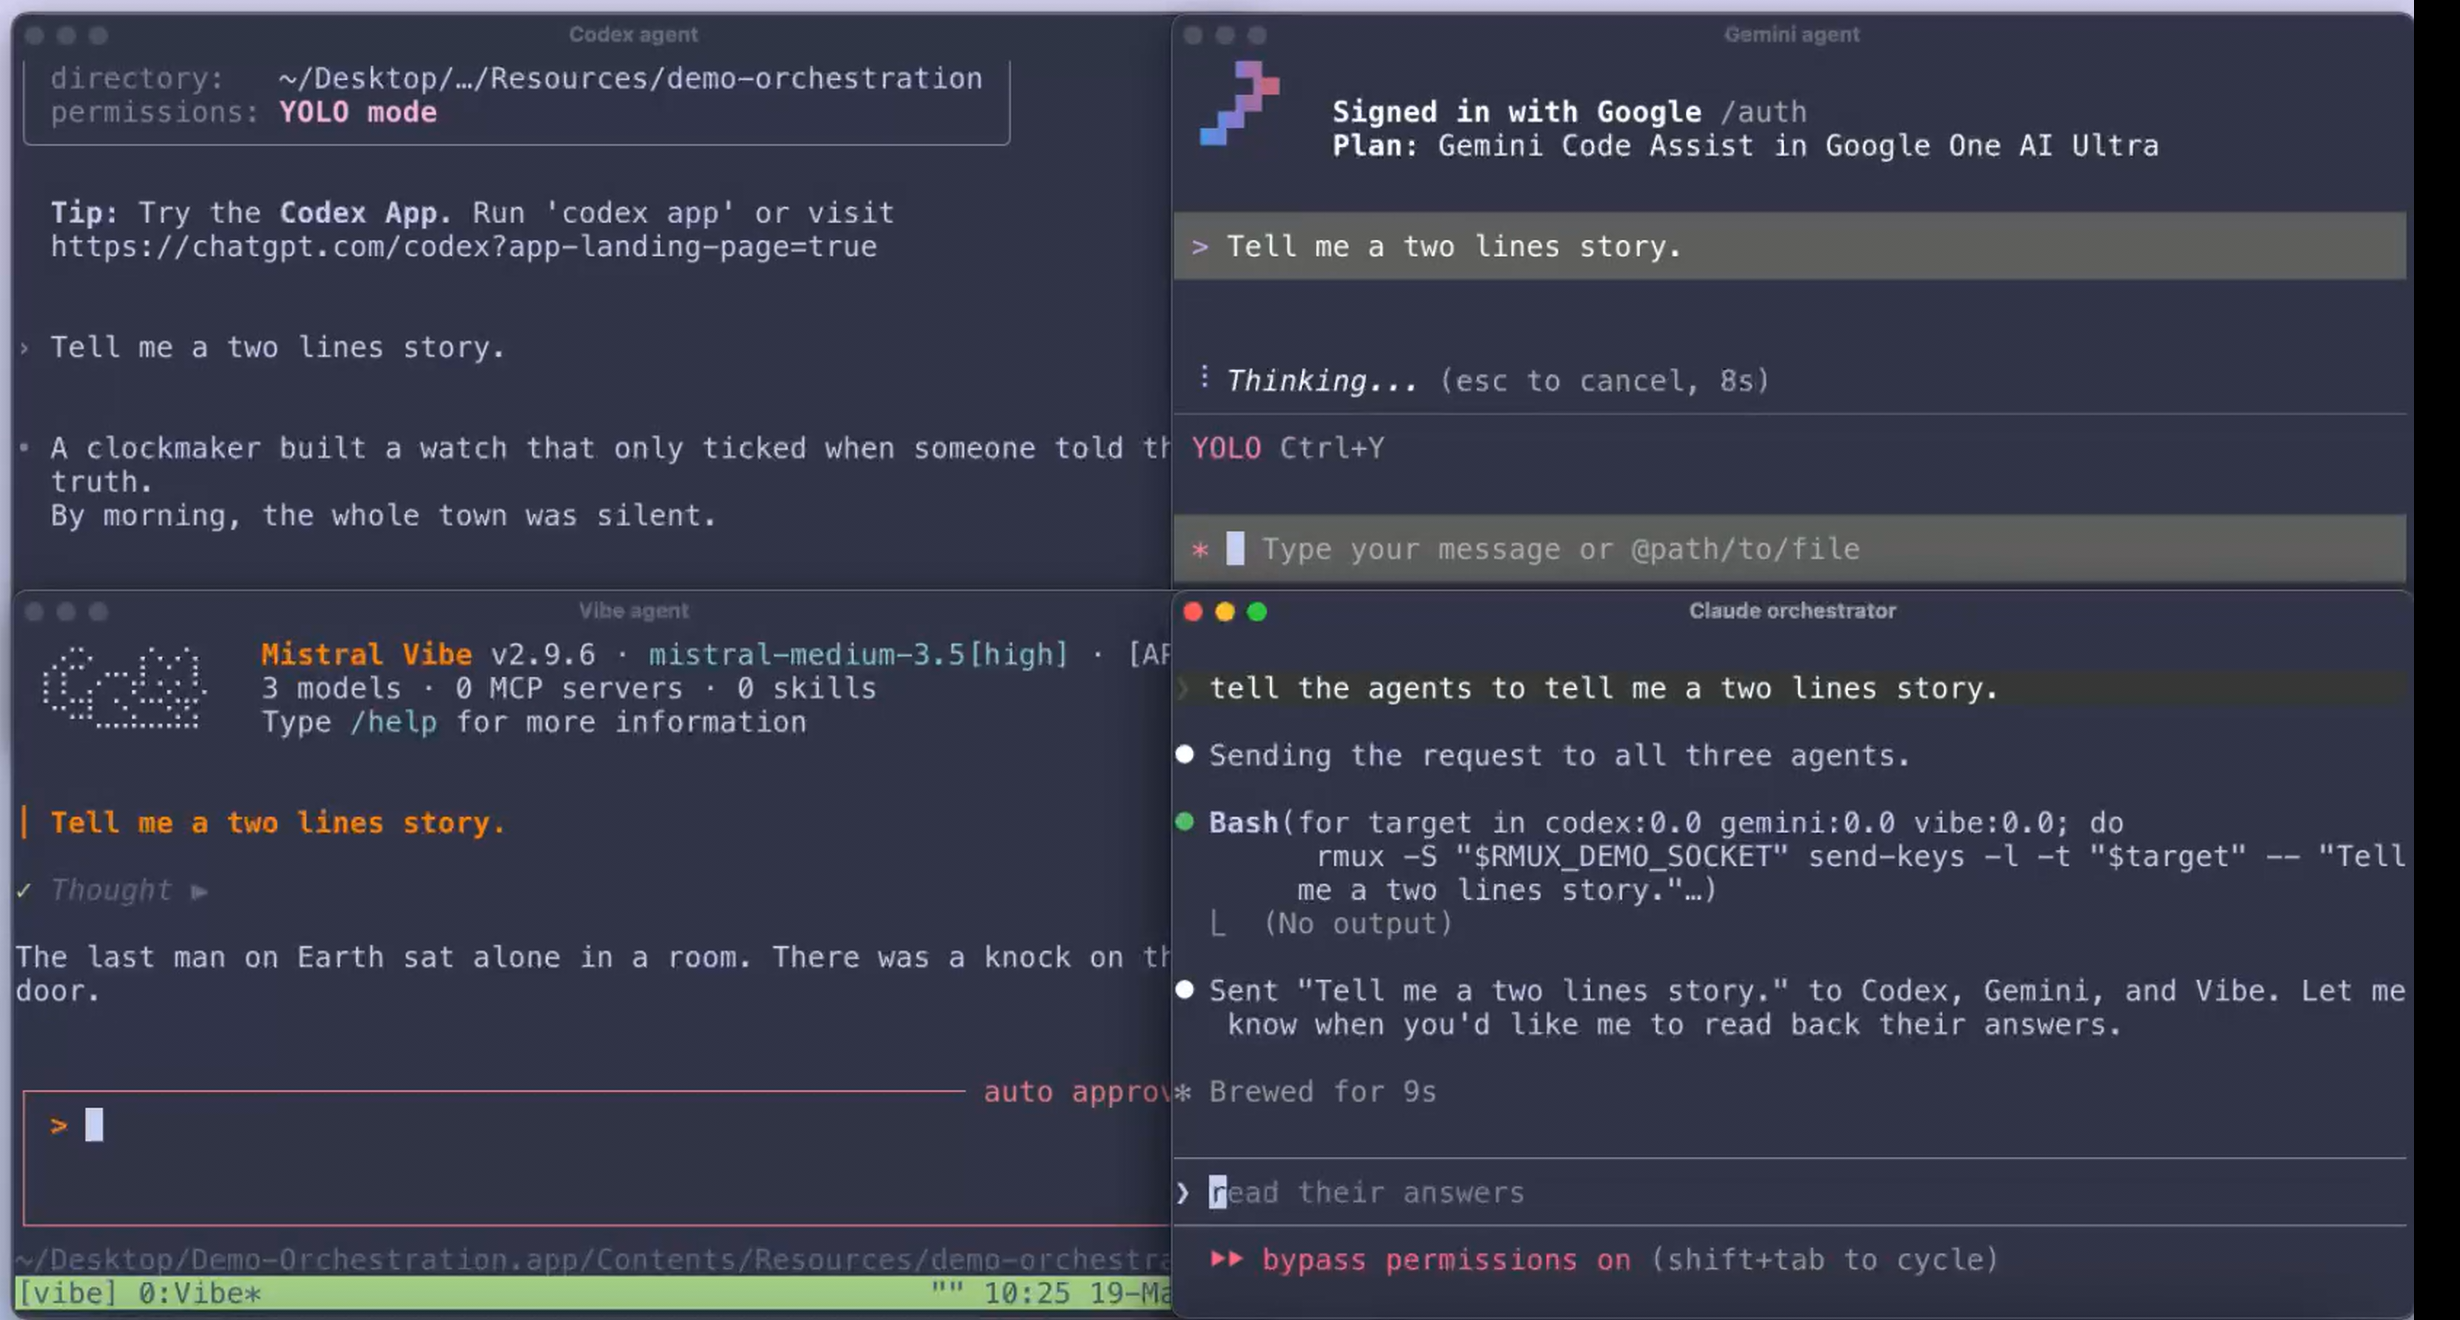Click "3 models" in Vibe agent header
The height and width of the screenshot is (1320, 2460).
coord(331,688)
